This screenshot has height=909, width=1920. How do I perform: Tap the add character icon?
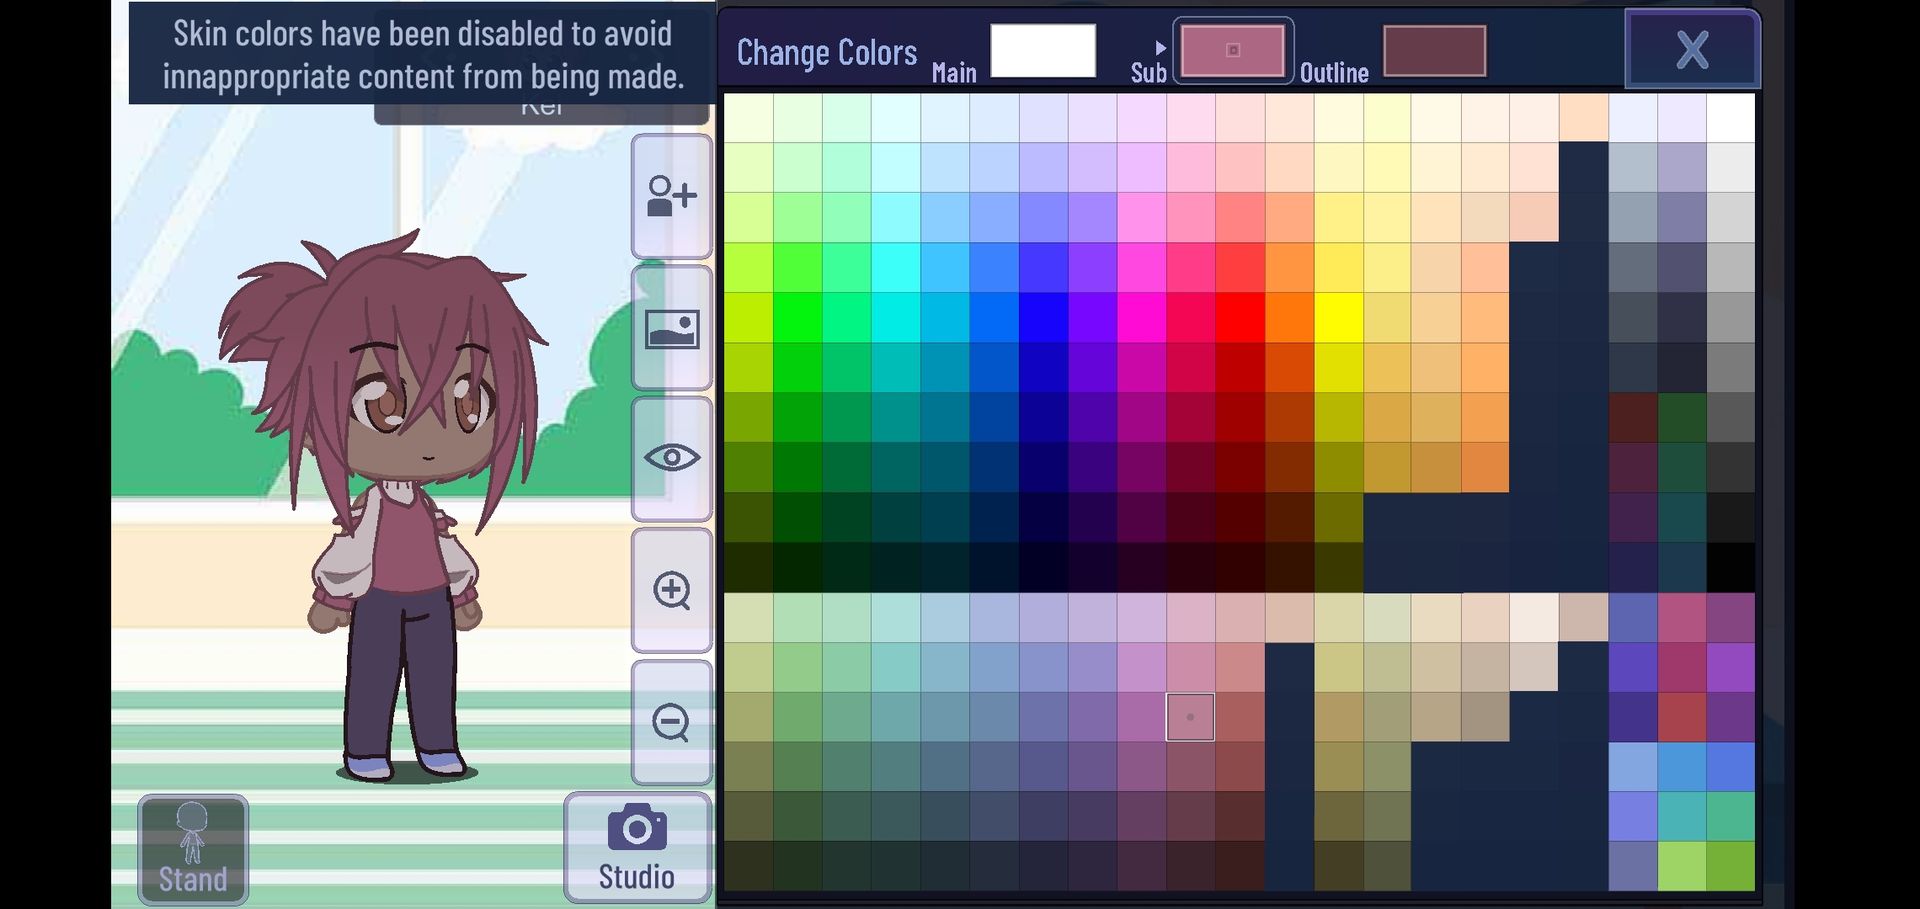point(671,196)
